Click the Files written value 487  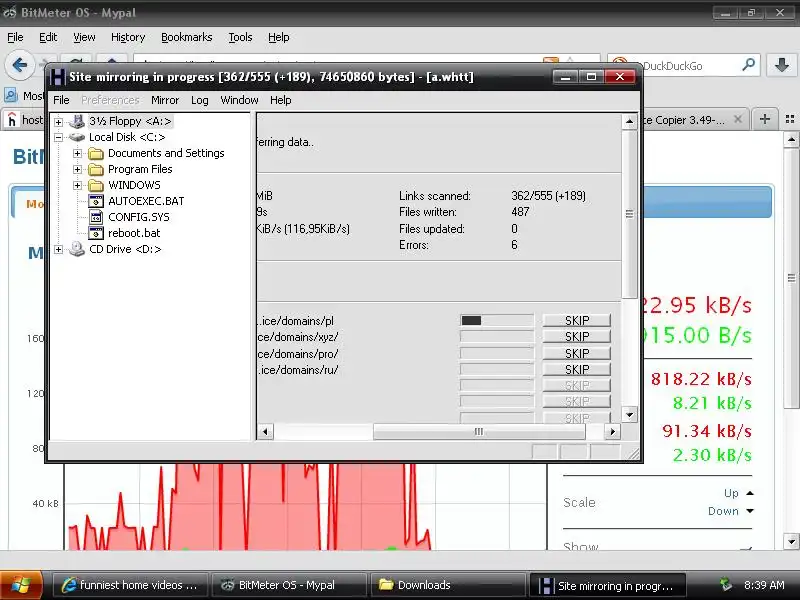click(520, 212)
